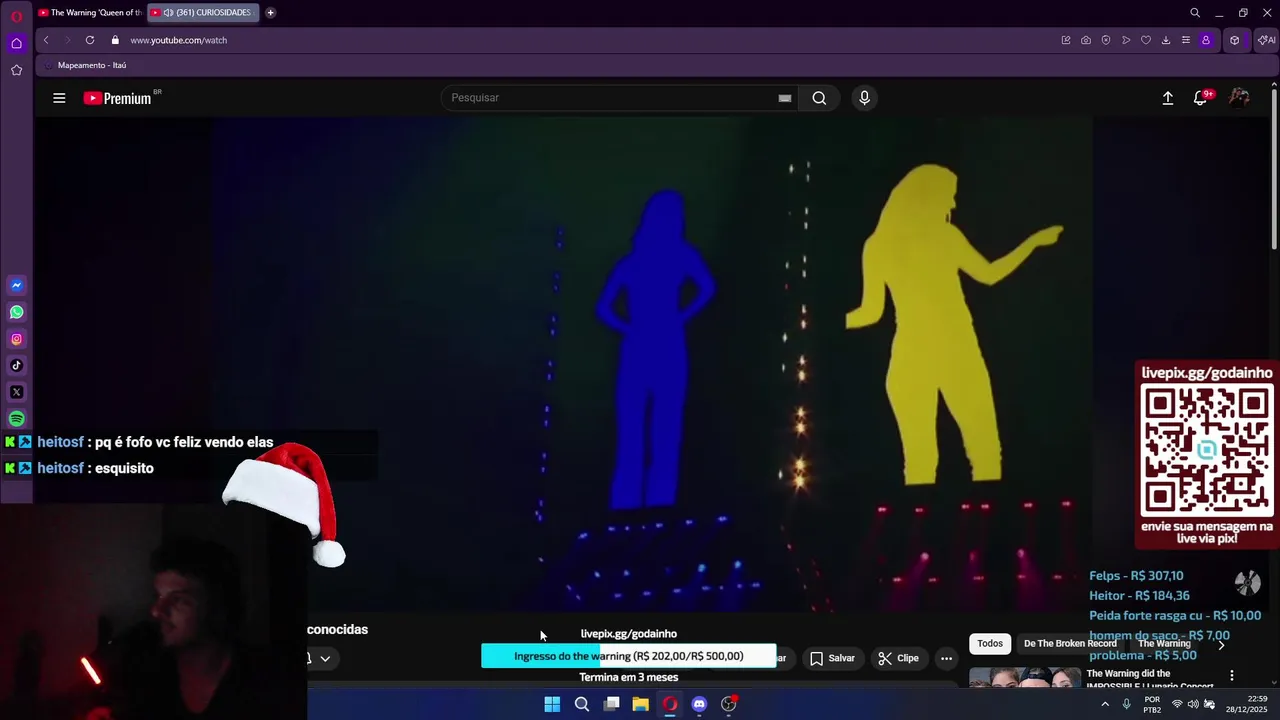Select the Todos filter chip
Image resolution: width=1280 pixels, height=720 pixels.
[x=990, y=643]
